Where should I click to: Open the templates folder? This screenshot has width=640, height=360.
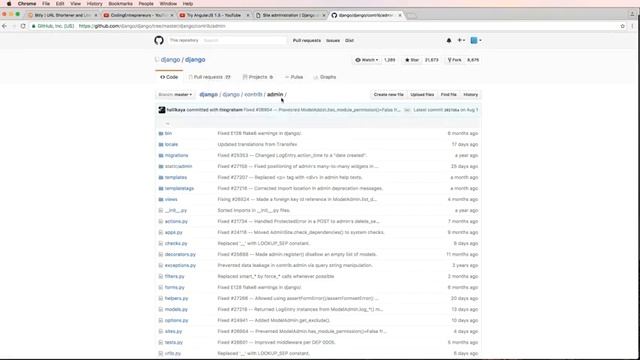[176, 178]
